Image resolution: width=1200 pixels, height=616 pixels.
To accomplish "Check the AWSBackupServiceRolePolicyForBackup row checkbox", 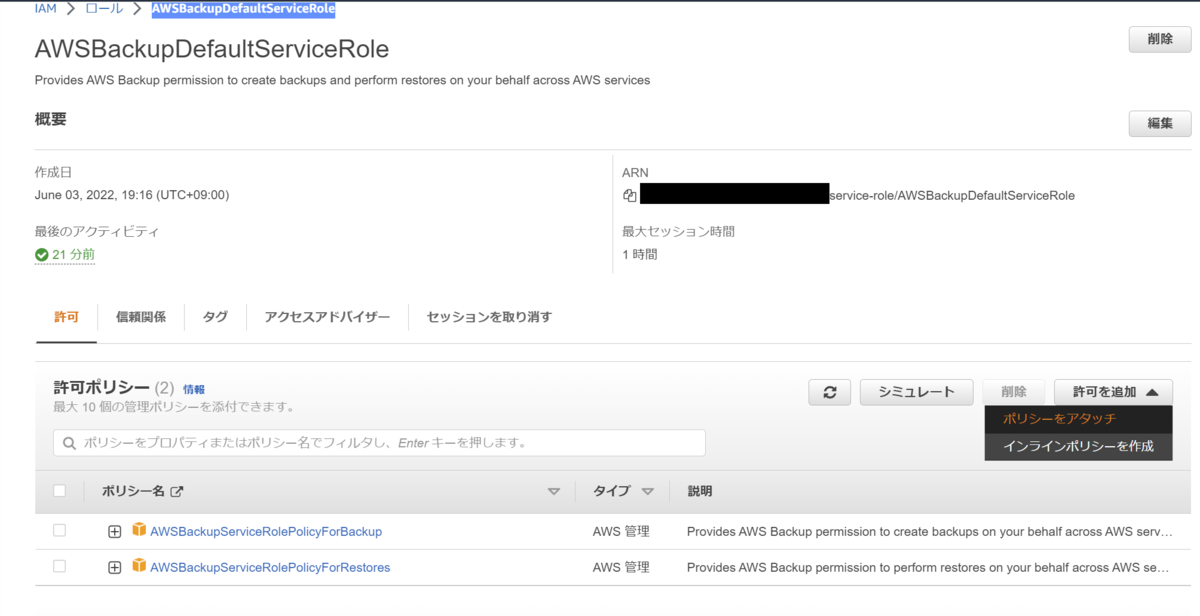I will (x=59, y=530).
